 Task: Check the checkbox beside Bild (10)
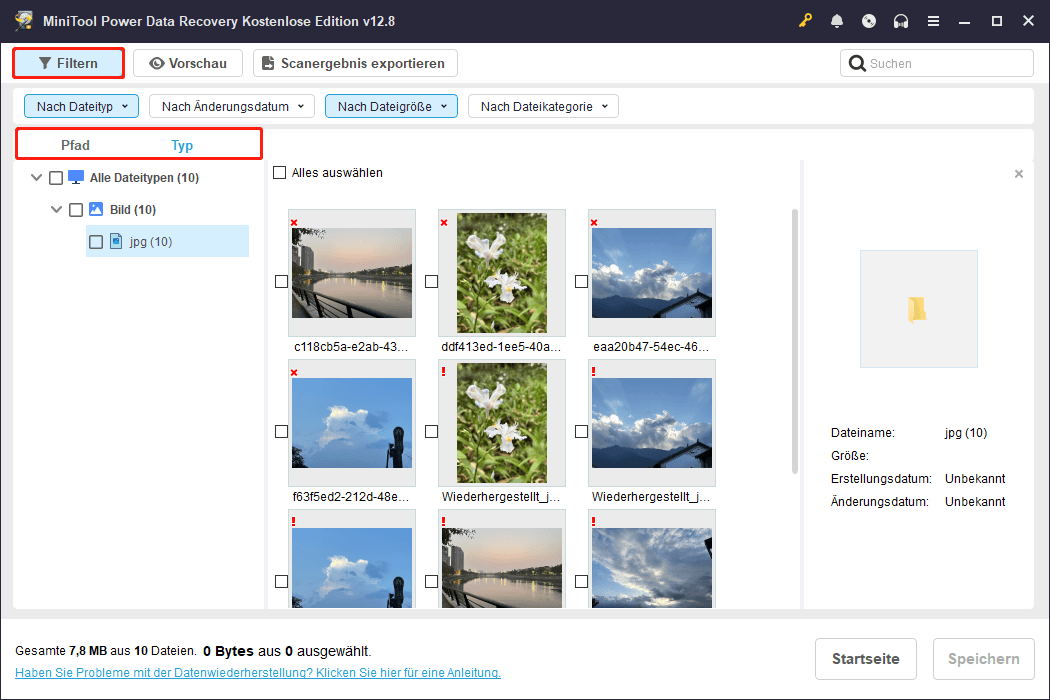click(x=76, y=209)
